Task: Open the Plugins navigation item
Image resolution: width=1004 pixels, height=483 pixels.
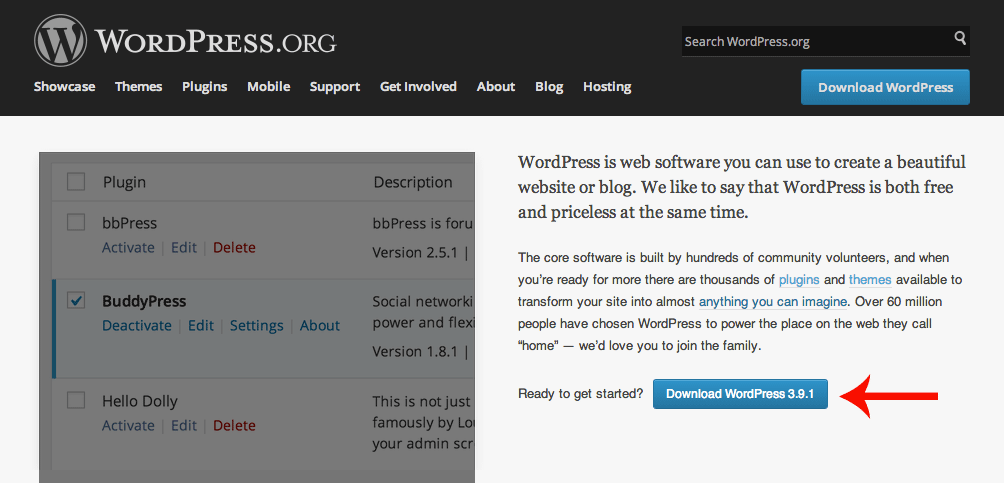Action: click(x=204, y=86)
